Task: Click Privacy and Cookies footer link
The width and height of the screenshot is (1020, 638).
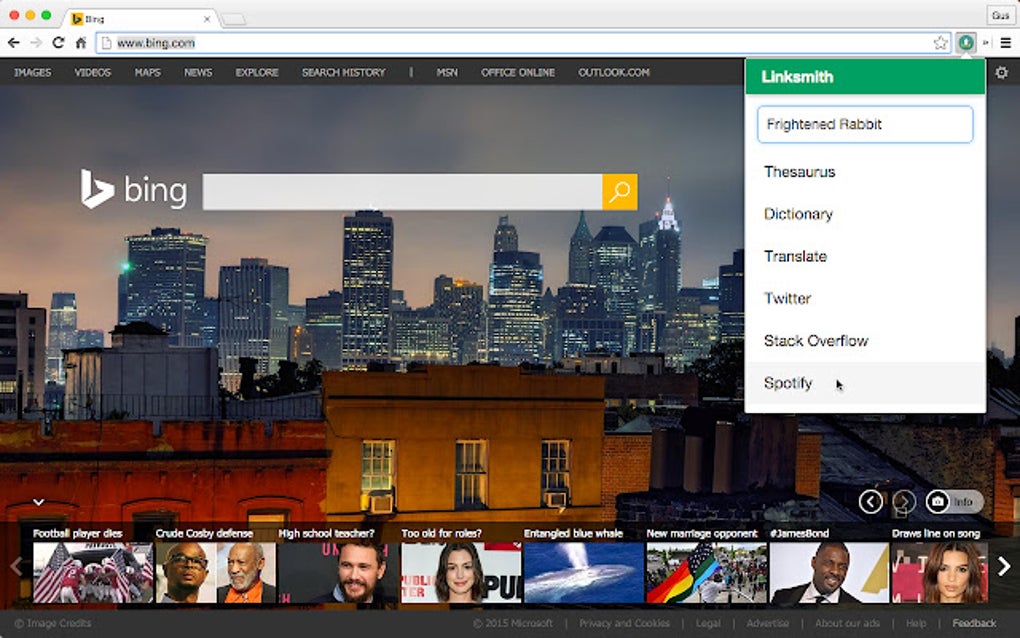Action: (624, 623)
